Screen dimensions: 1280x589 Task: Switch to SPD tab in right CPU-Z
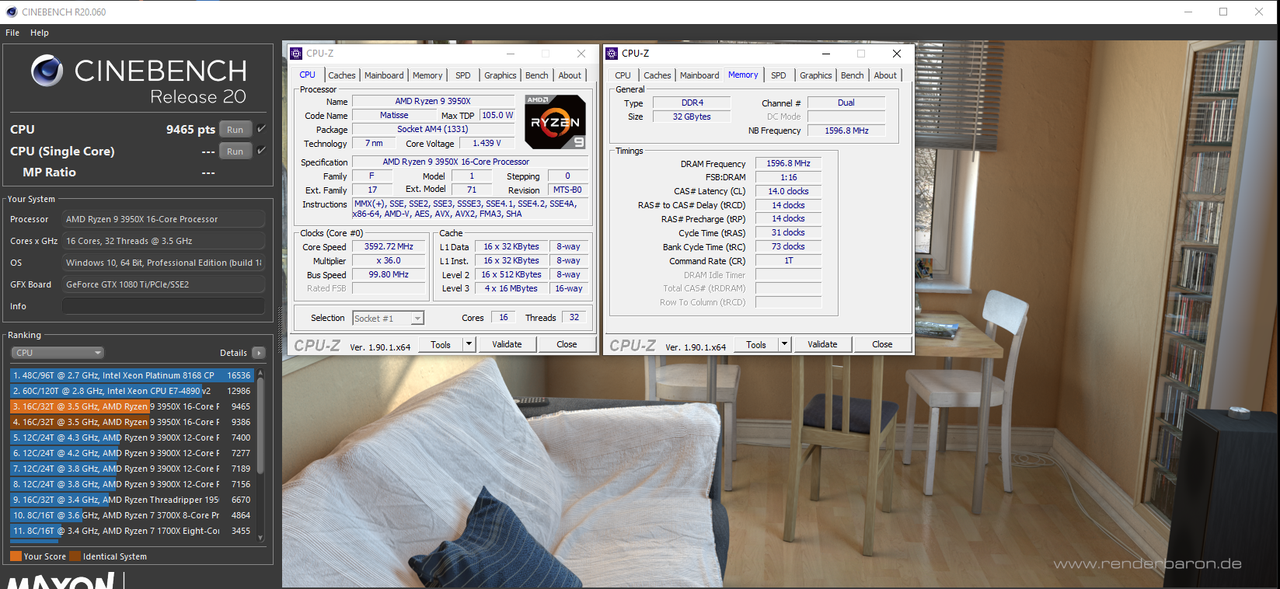(778, 75)
